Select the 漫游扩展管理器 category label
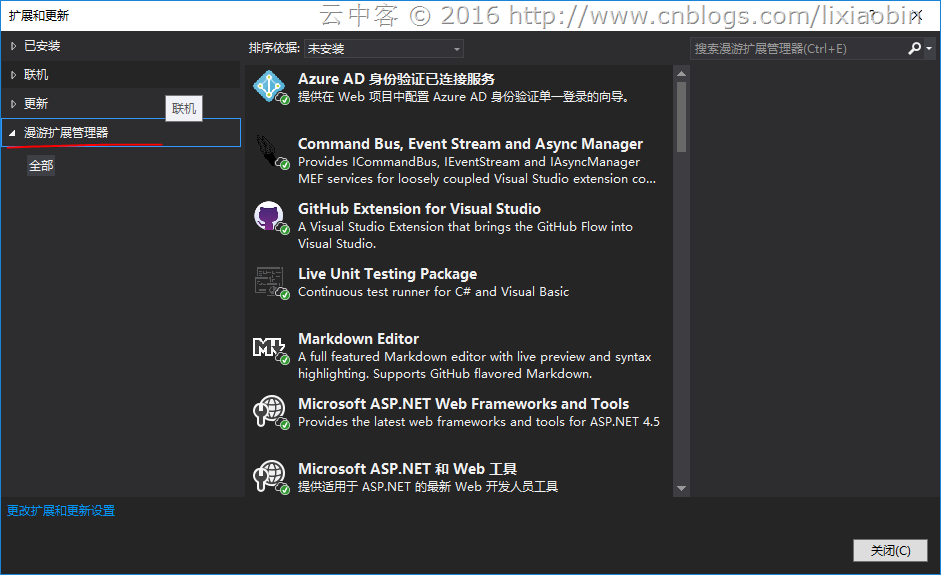The width and height of the screenshot is (941, 575). (x=66, y=133)
